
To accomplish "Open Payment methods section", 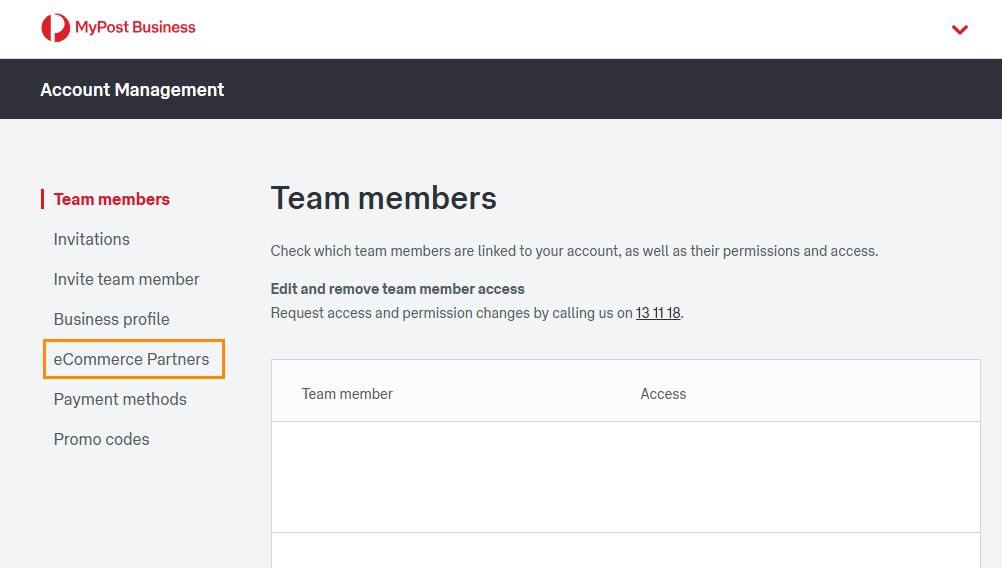I will point(120,399).
